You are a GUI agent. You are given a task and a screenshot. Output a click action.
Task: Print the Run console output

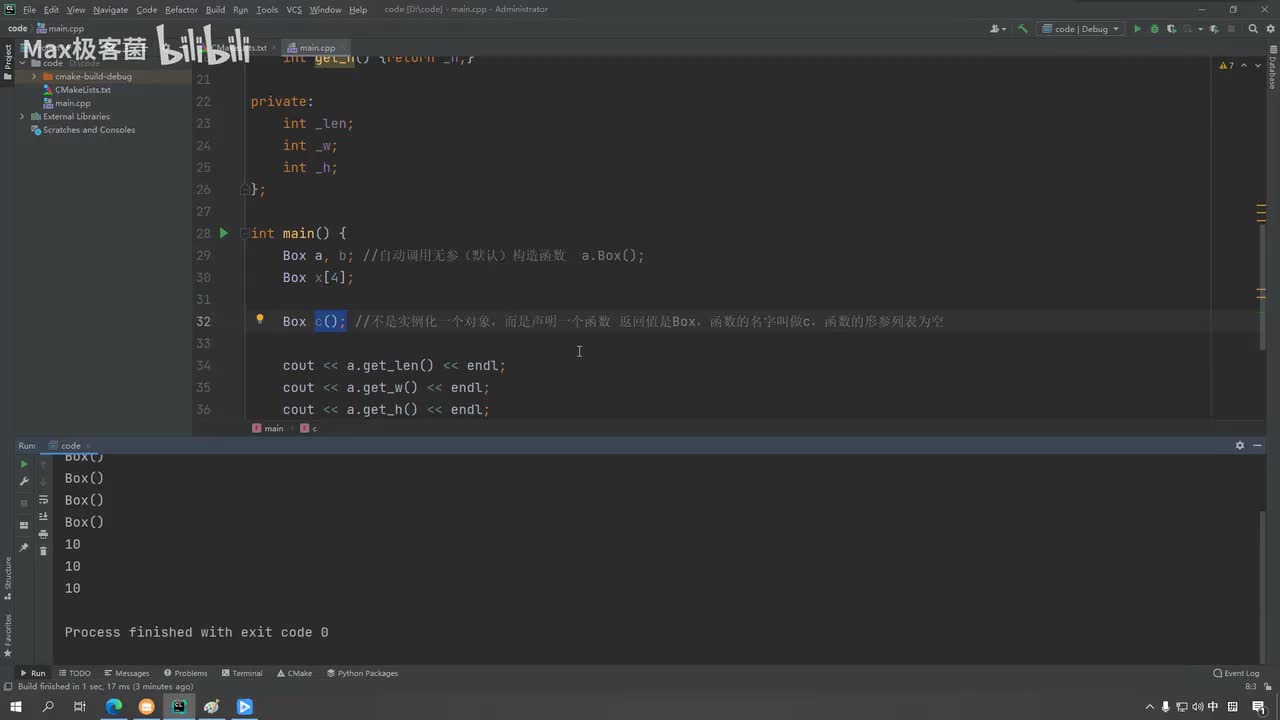click(43, 534)
